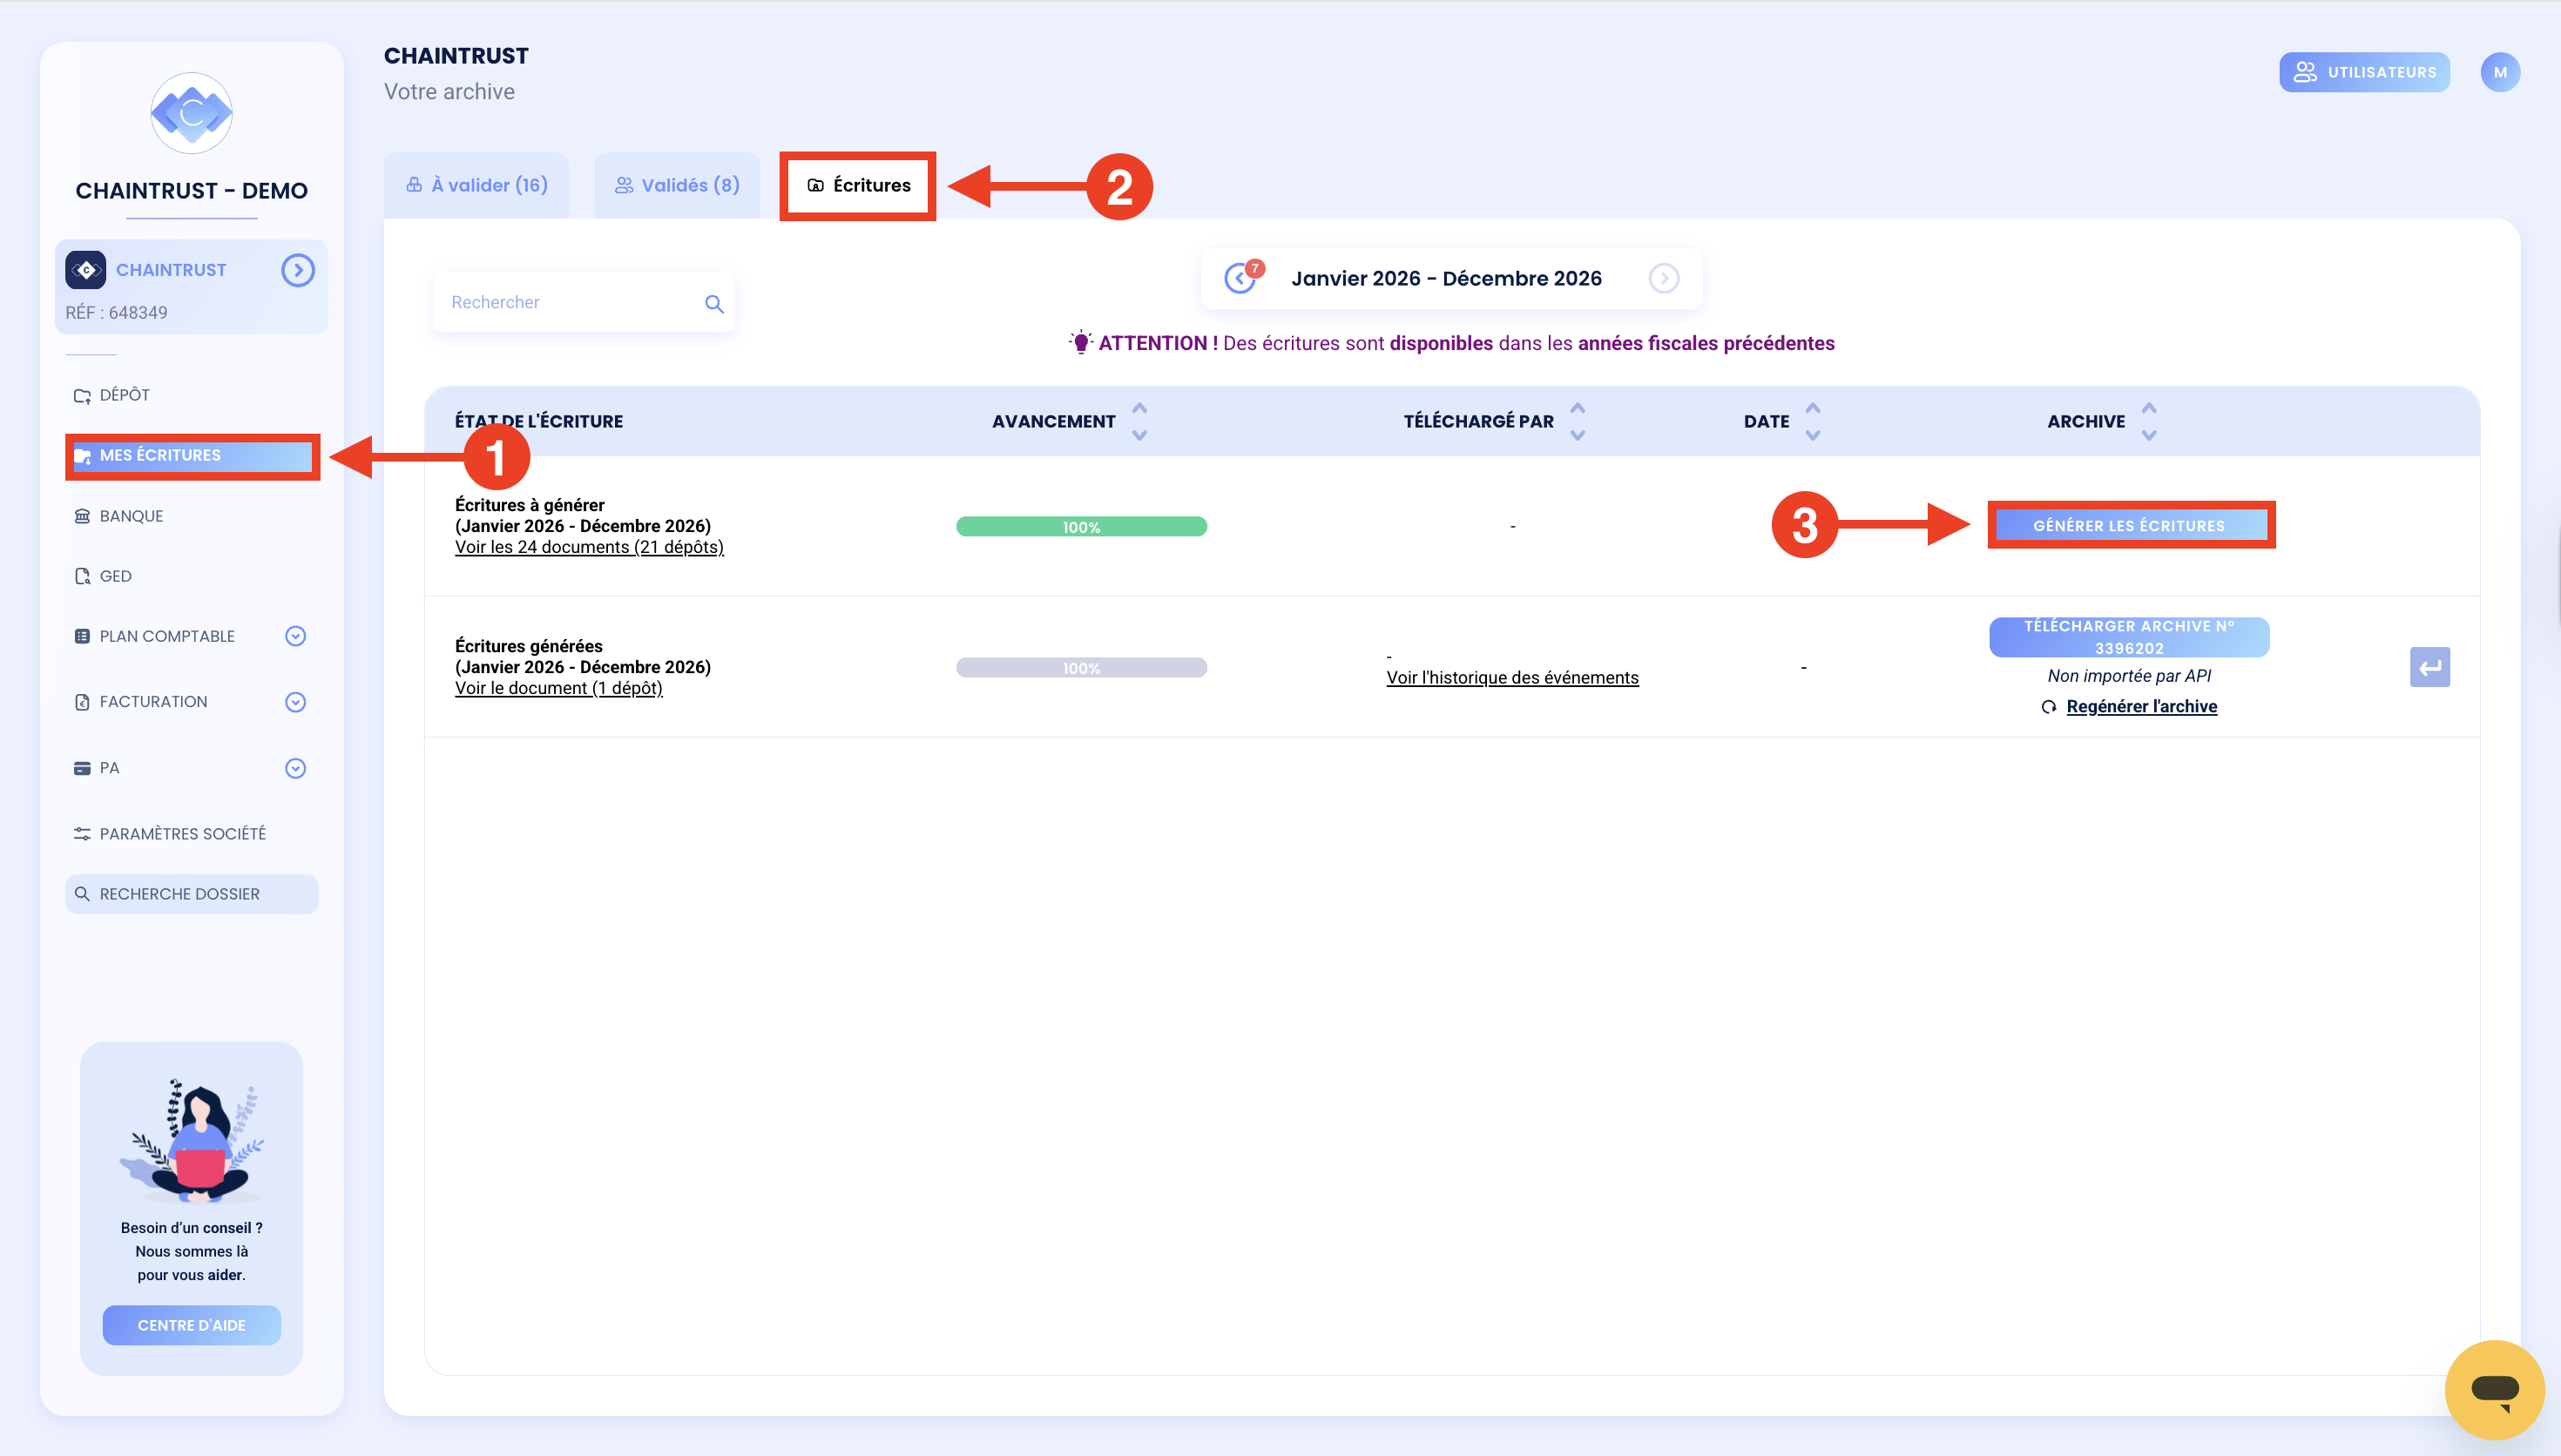2561x1456 pixels.
Task: Click the Rechercher input field
Action: point(583,302)
